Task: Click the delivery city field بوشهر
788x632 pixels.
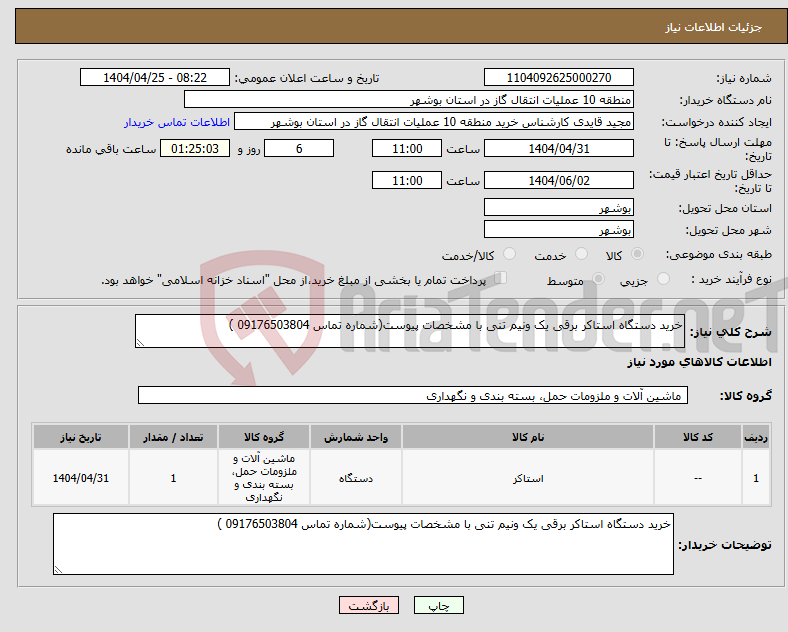Action: pyautogui.click(x=559, y=229)
